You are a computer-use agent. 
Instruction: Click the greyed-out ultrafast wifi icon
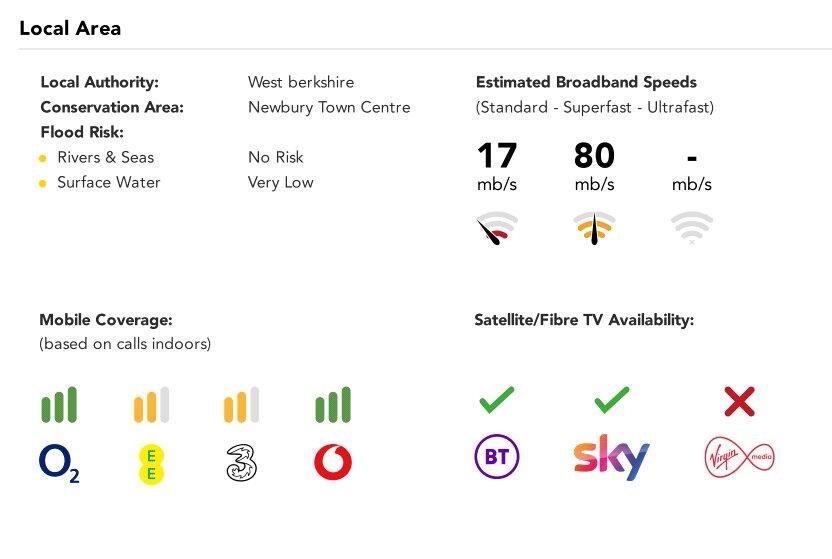click(x=692, y=229)
